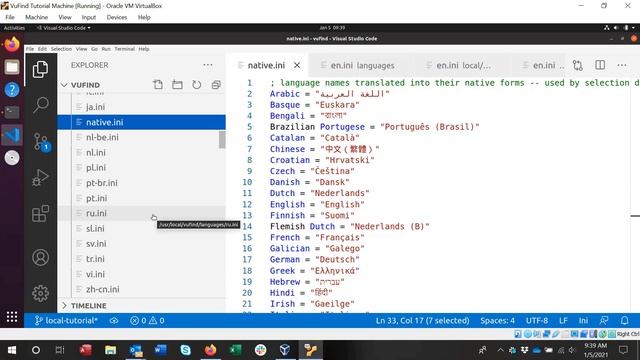Show Applications grid in Ubuntu dock
The width and height of the screenshot is (640, 360).
tap(12, 316)
